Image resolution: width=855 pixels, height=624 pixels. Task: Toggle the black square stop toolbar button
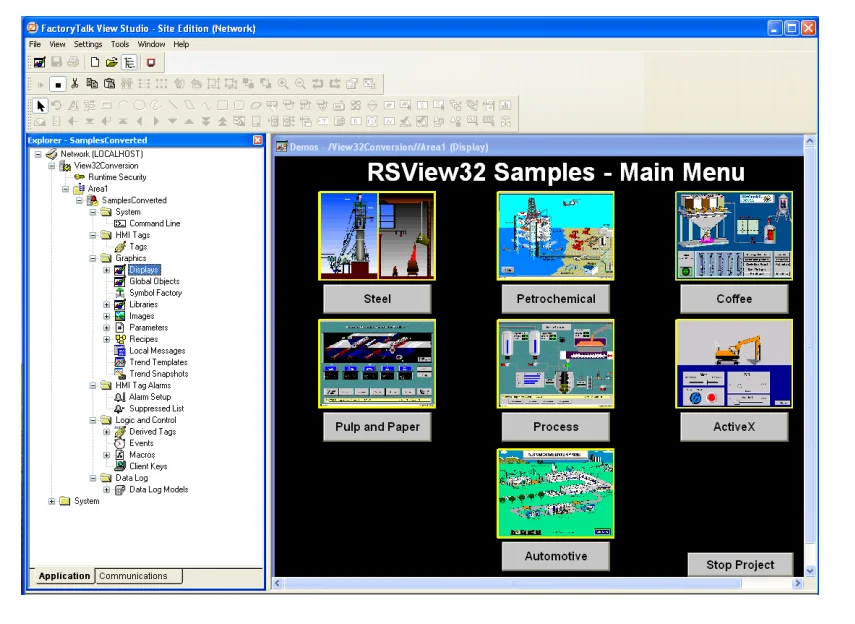pos(58,84)
